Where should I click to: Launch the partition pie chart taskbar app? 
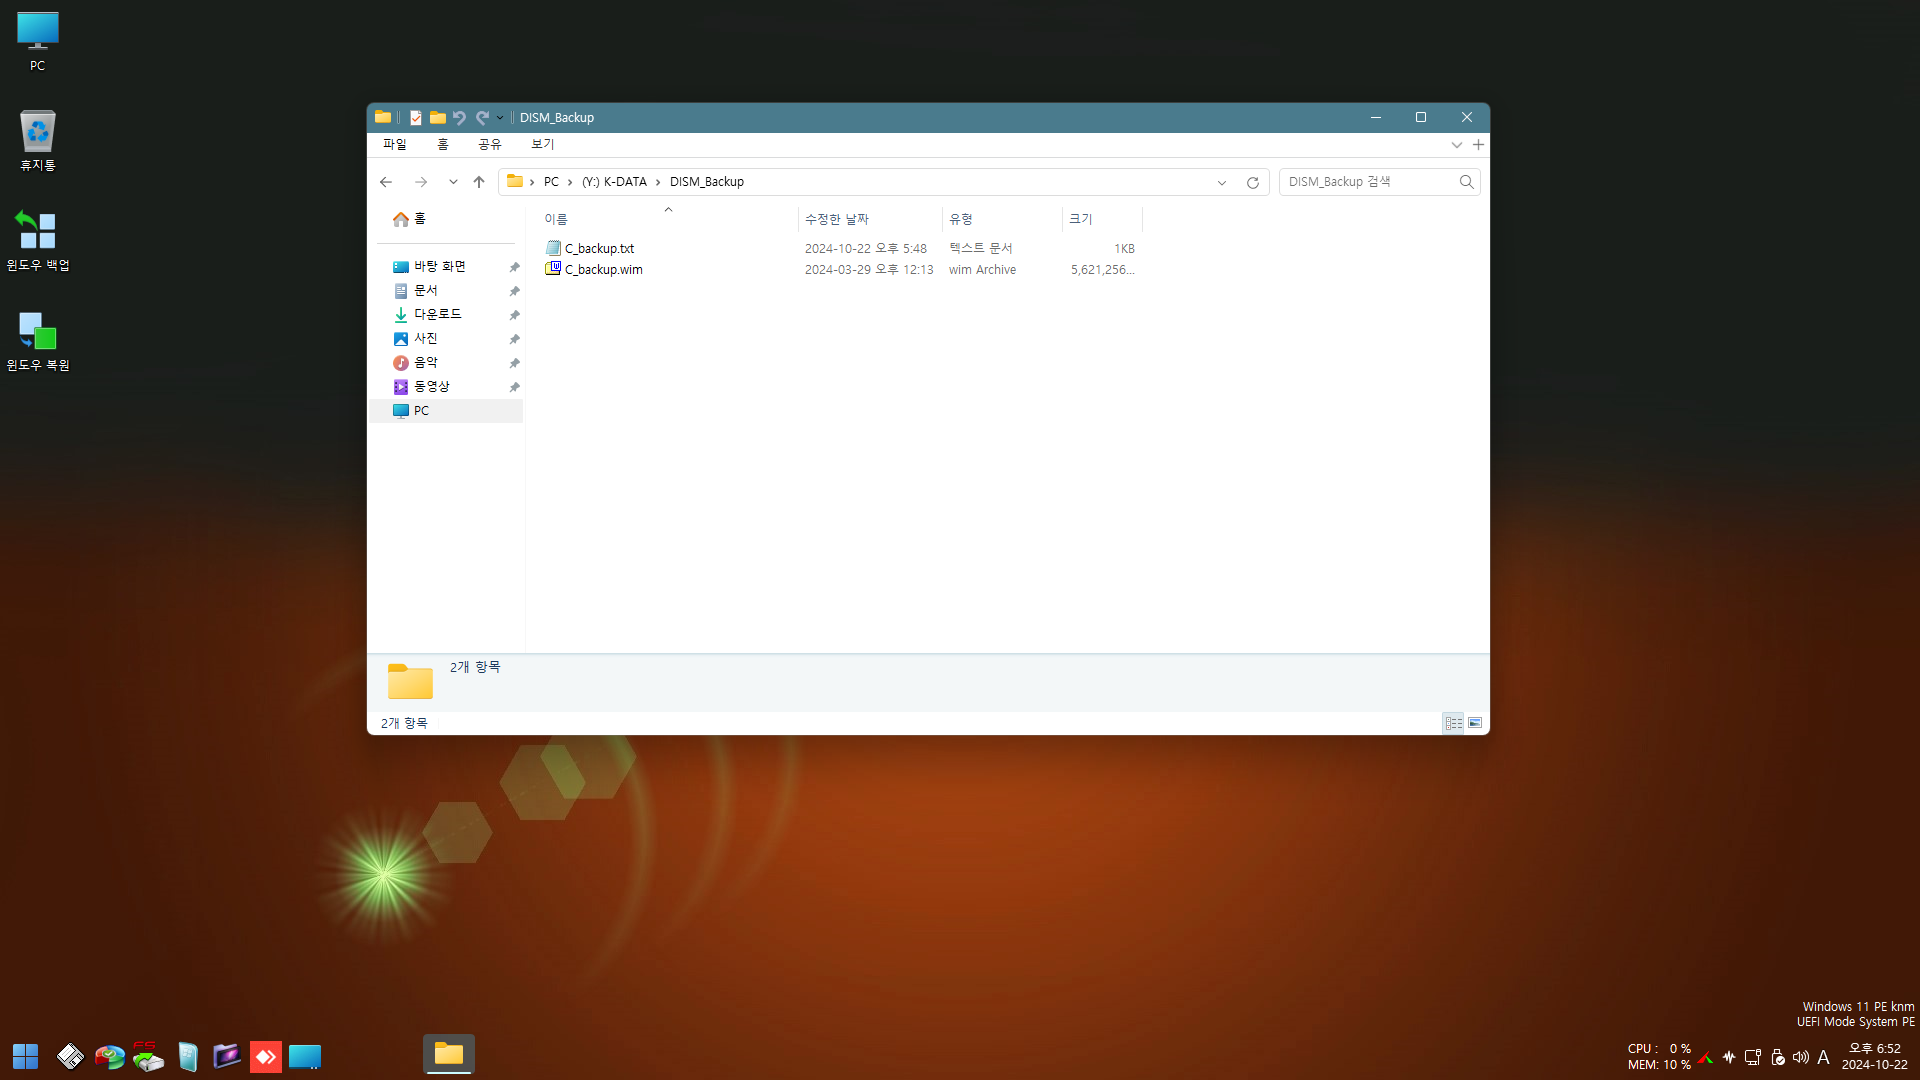[x=110, y=1056]
